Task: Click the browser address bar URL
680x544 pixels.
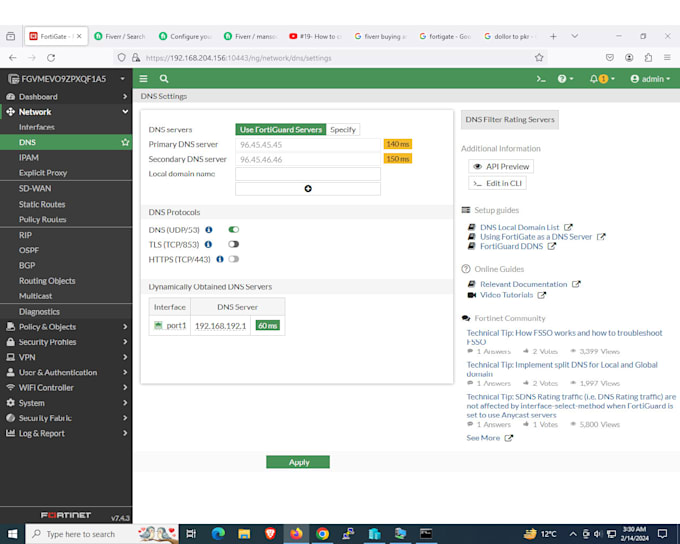Action: [239, 58]
